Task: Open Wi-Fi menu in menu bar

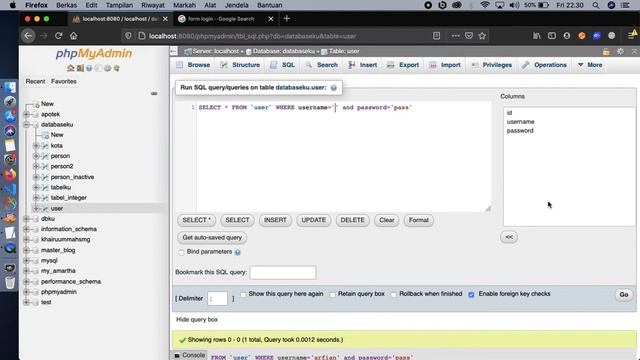Action: (x=485, y=5)
